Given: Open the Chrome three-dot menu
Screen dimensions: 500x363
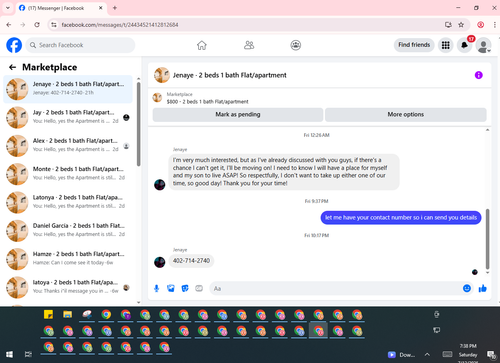Looking at the screenshot, I should (x=495, y=25).
